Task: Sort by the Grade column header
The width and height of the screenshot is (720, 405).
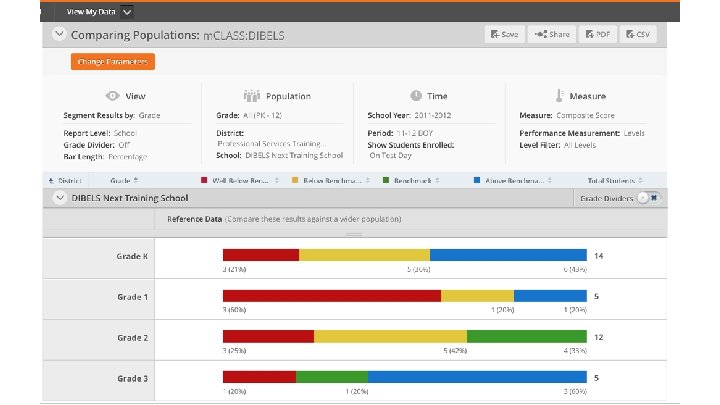Action: coord(124,180)
